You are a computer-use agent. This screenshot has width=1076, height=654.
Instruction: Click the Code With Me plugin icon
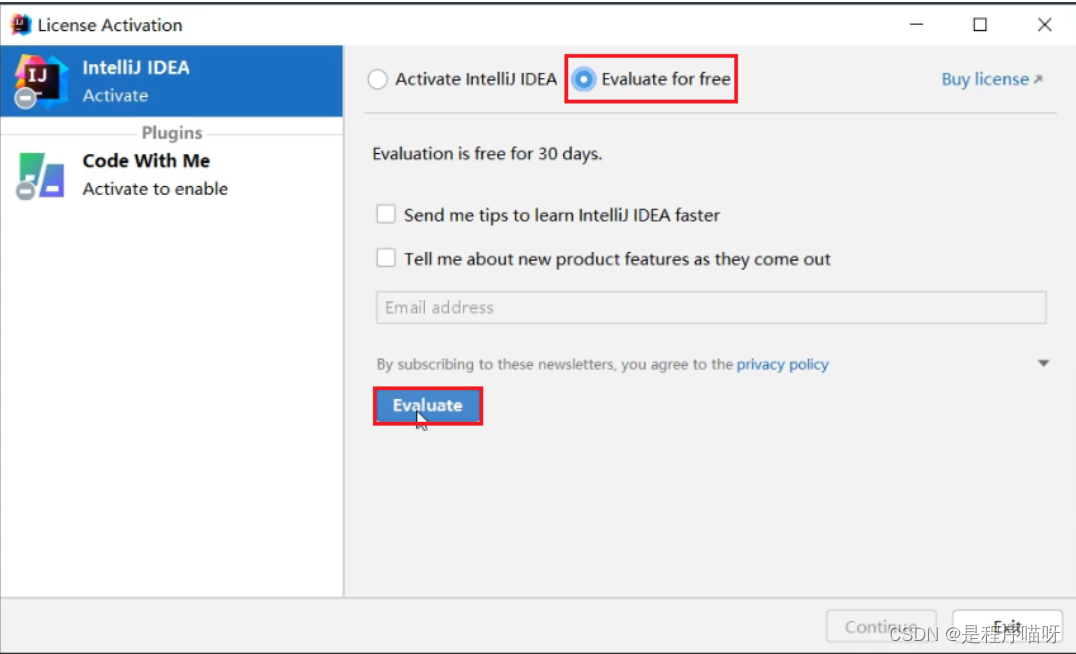[40, 176]
